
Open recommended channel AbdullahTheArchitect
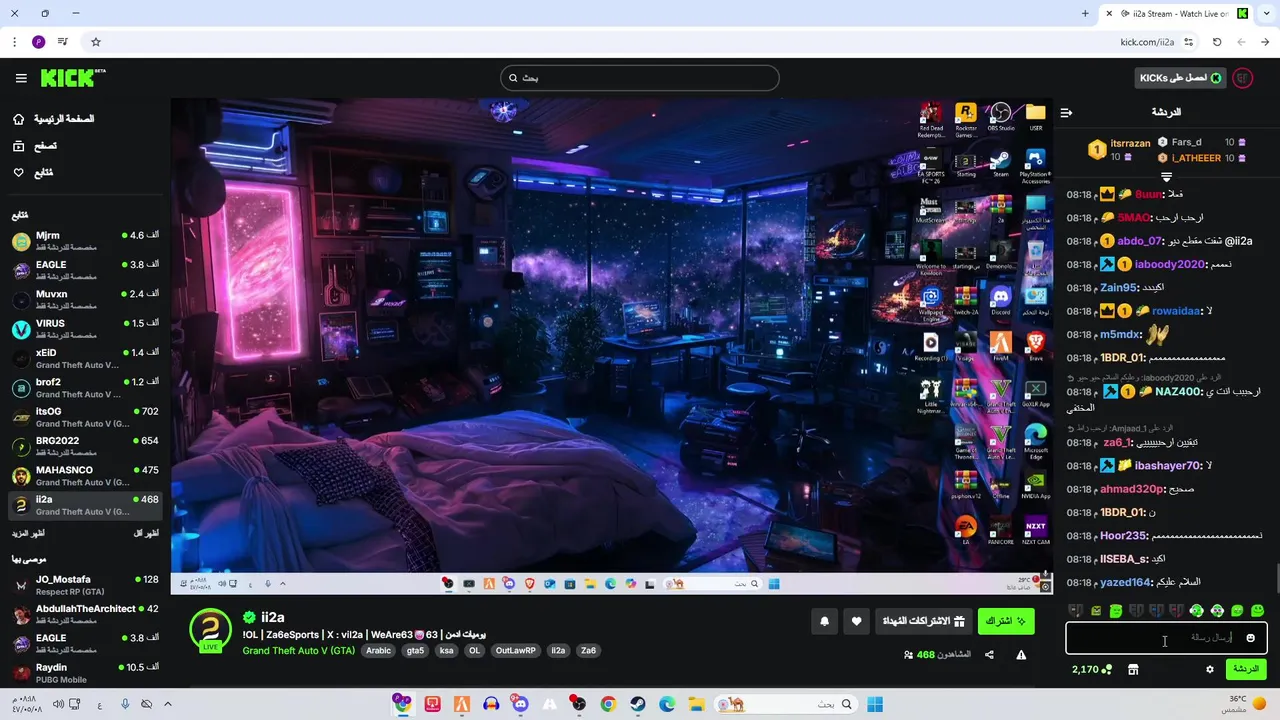(85, 614)
